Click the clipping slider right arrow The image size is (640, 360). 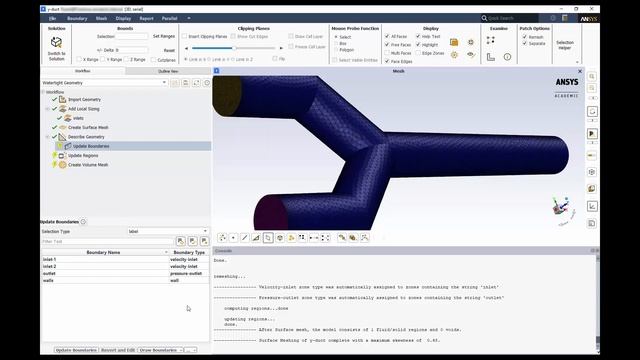click(x=281, y=48)
